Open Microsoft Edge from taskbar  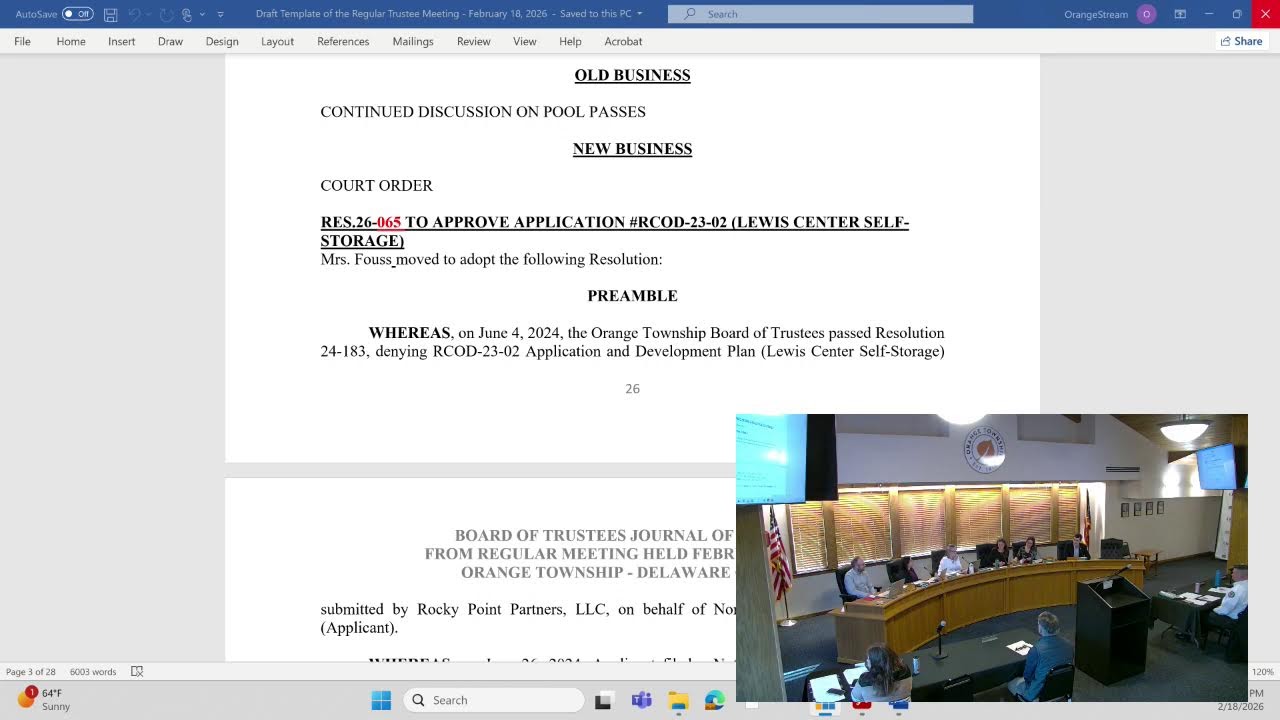pyautogui.click(x=714, y=700)
